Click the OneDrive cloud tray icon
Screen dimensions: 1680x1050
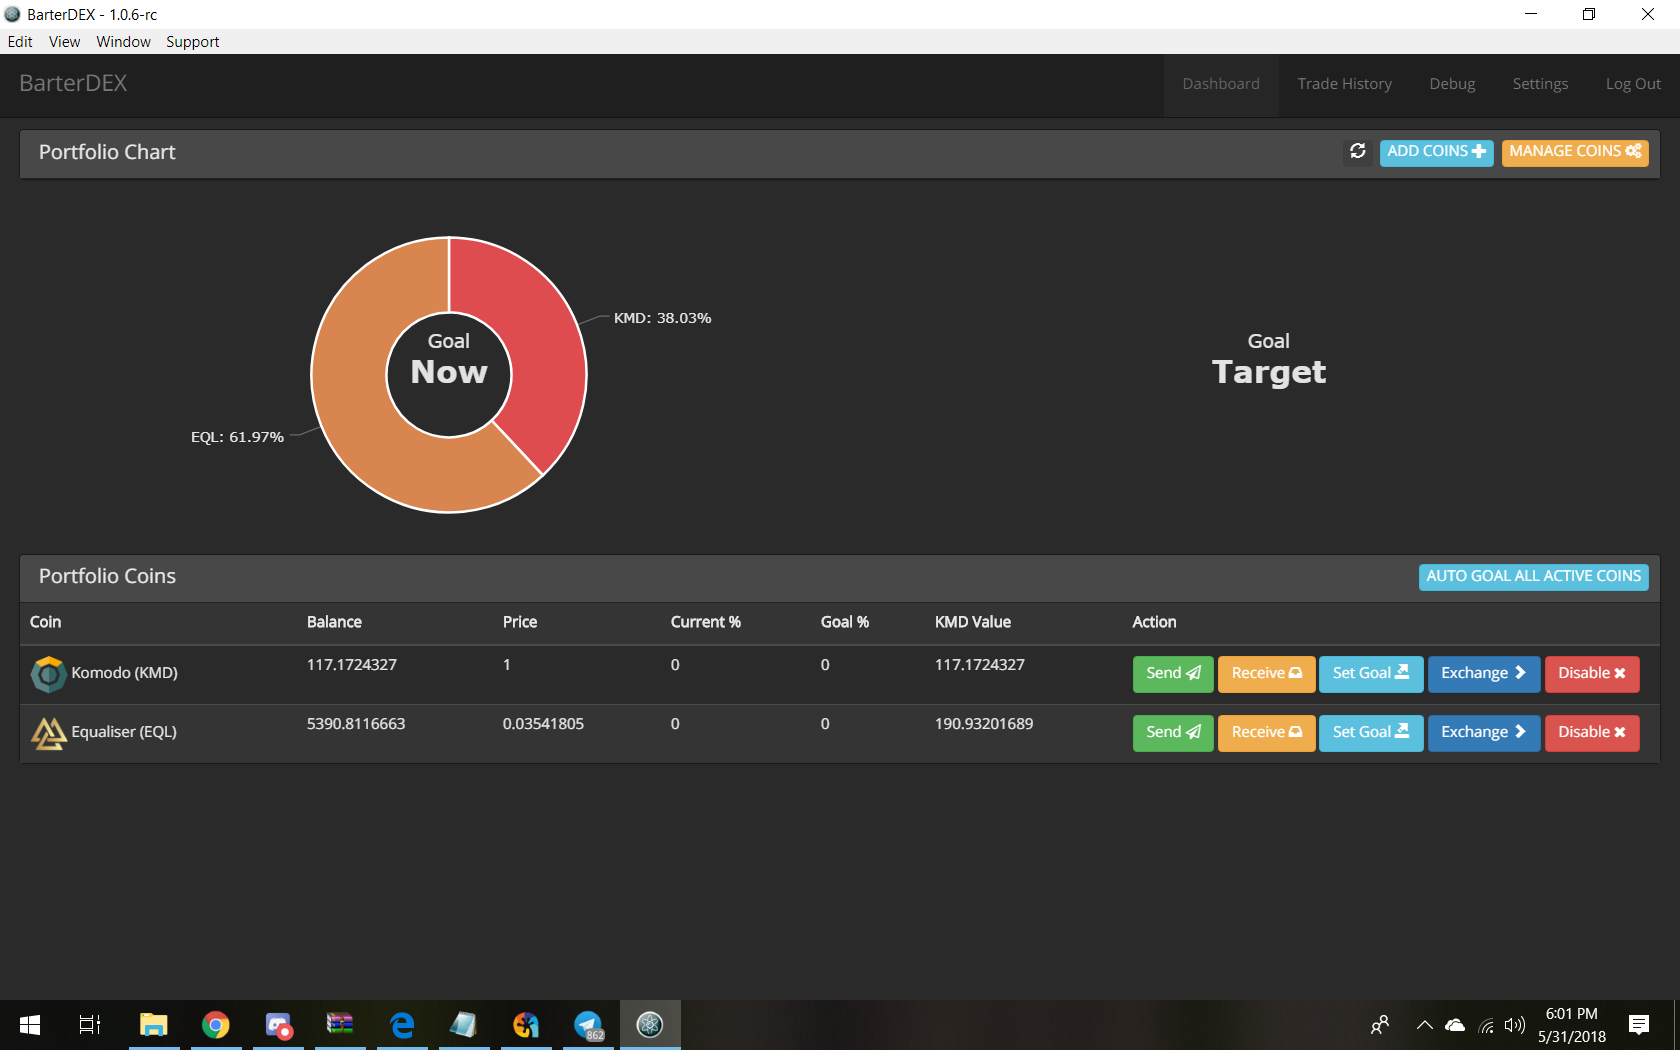[x=1455, y=1025]
